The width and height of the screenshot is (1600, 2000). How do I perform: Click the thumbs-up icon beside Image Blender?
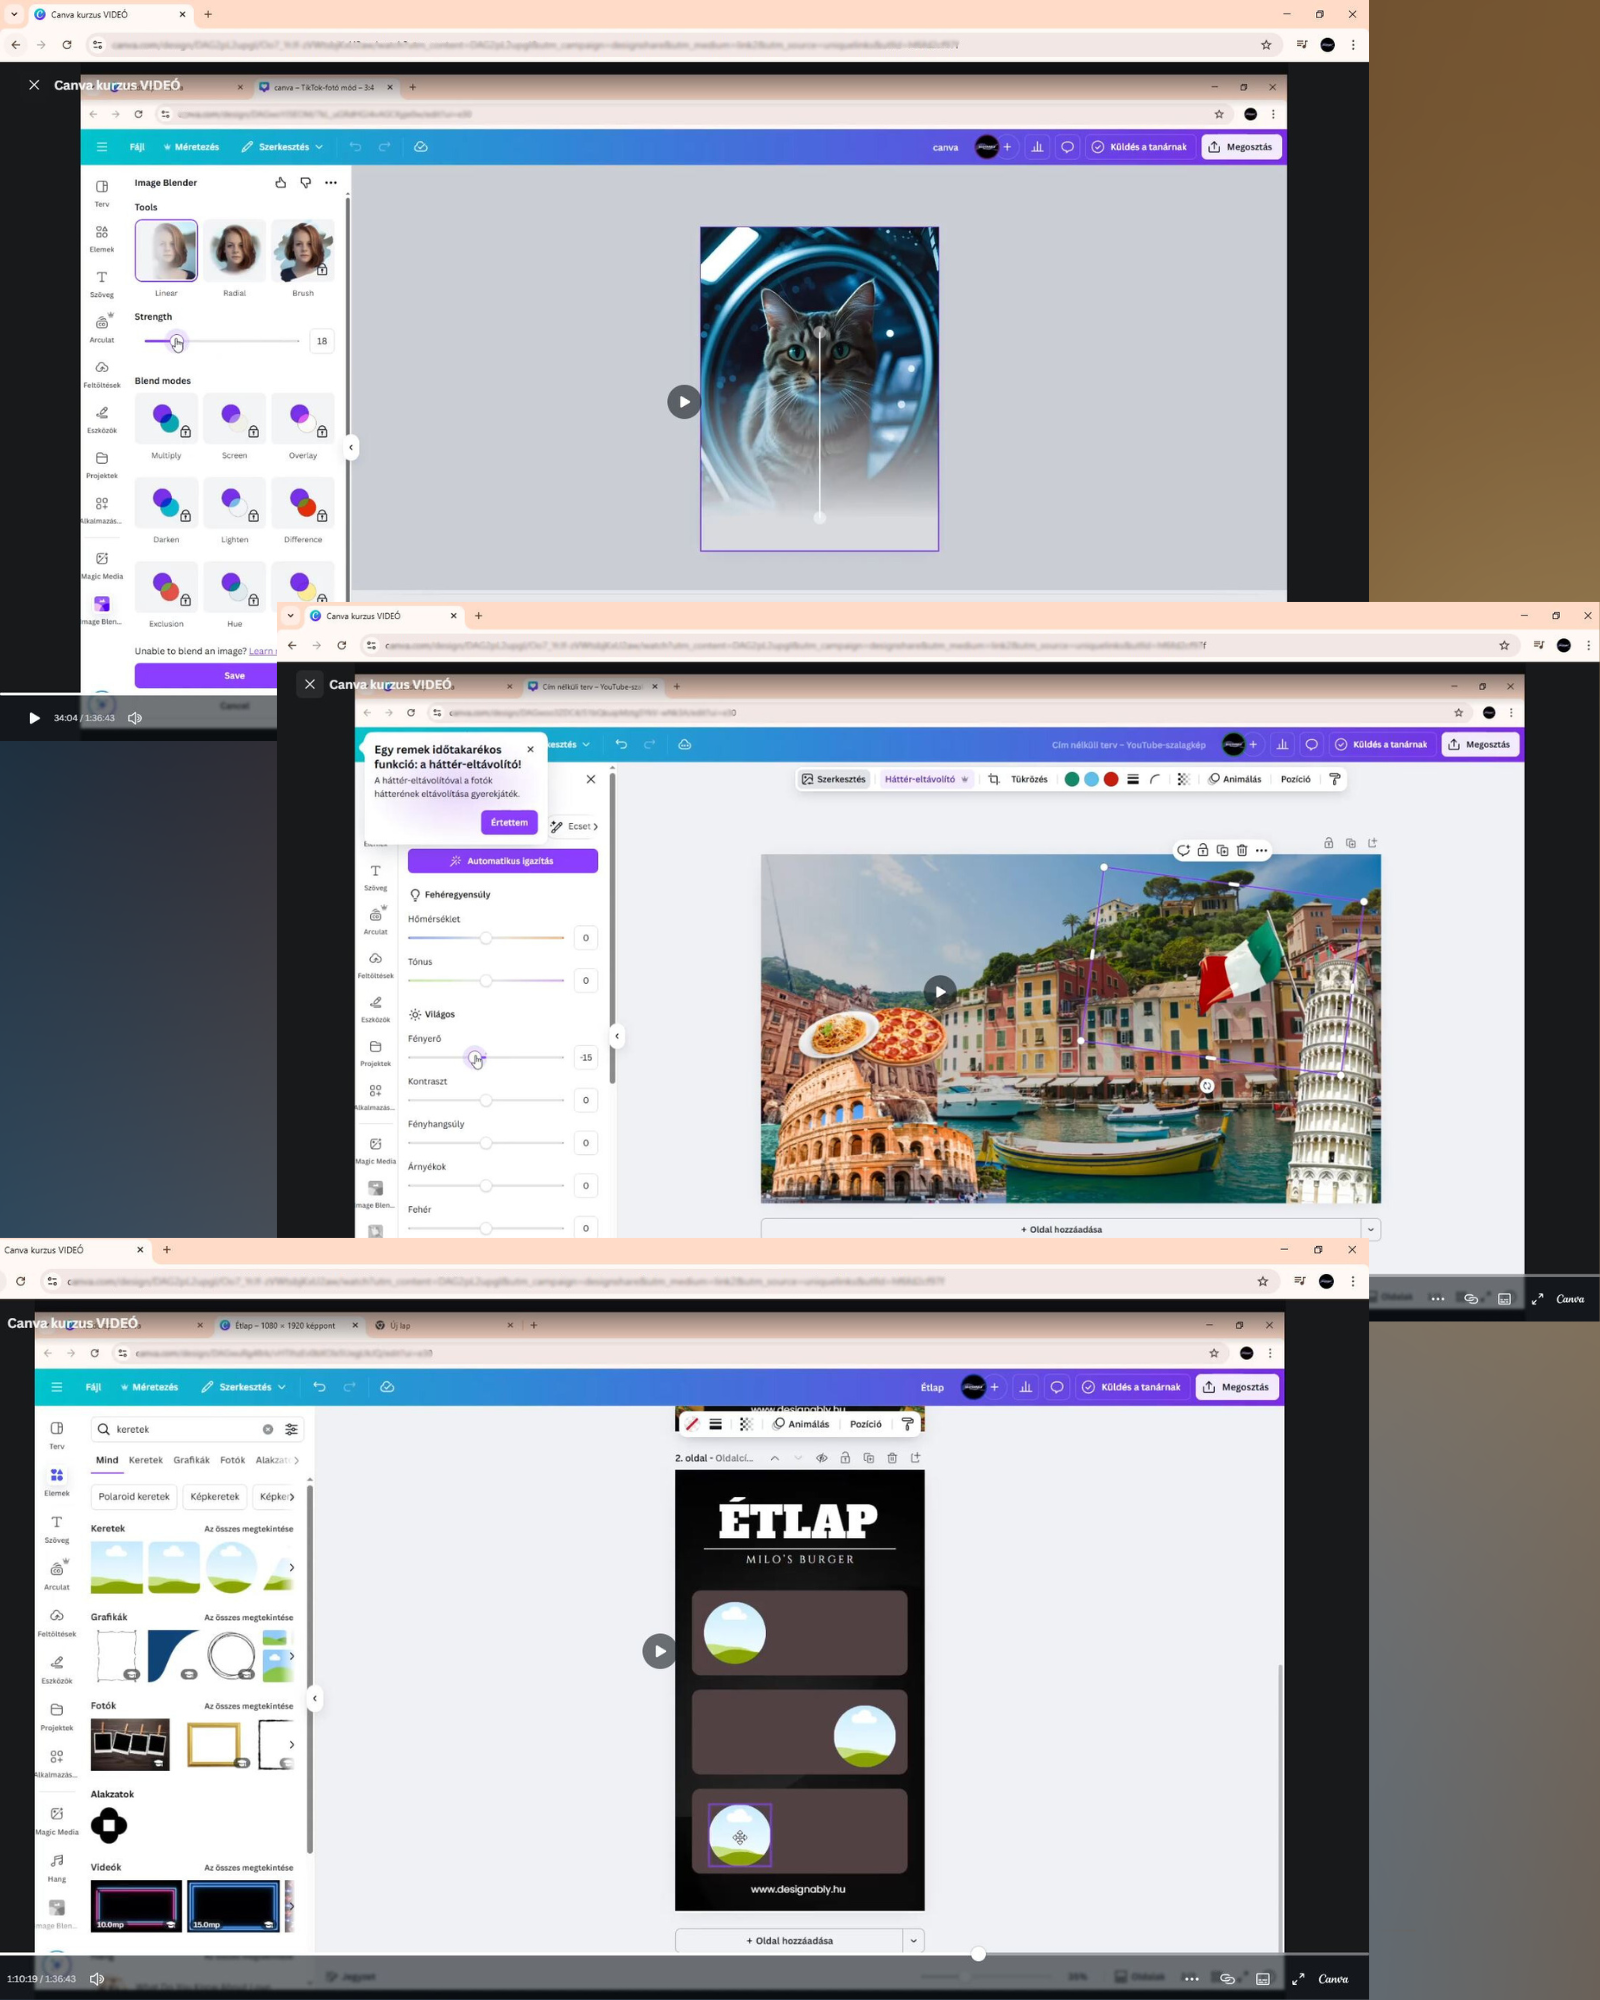coord(281,183)
